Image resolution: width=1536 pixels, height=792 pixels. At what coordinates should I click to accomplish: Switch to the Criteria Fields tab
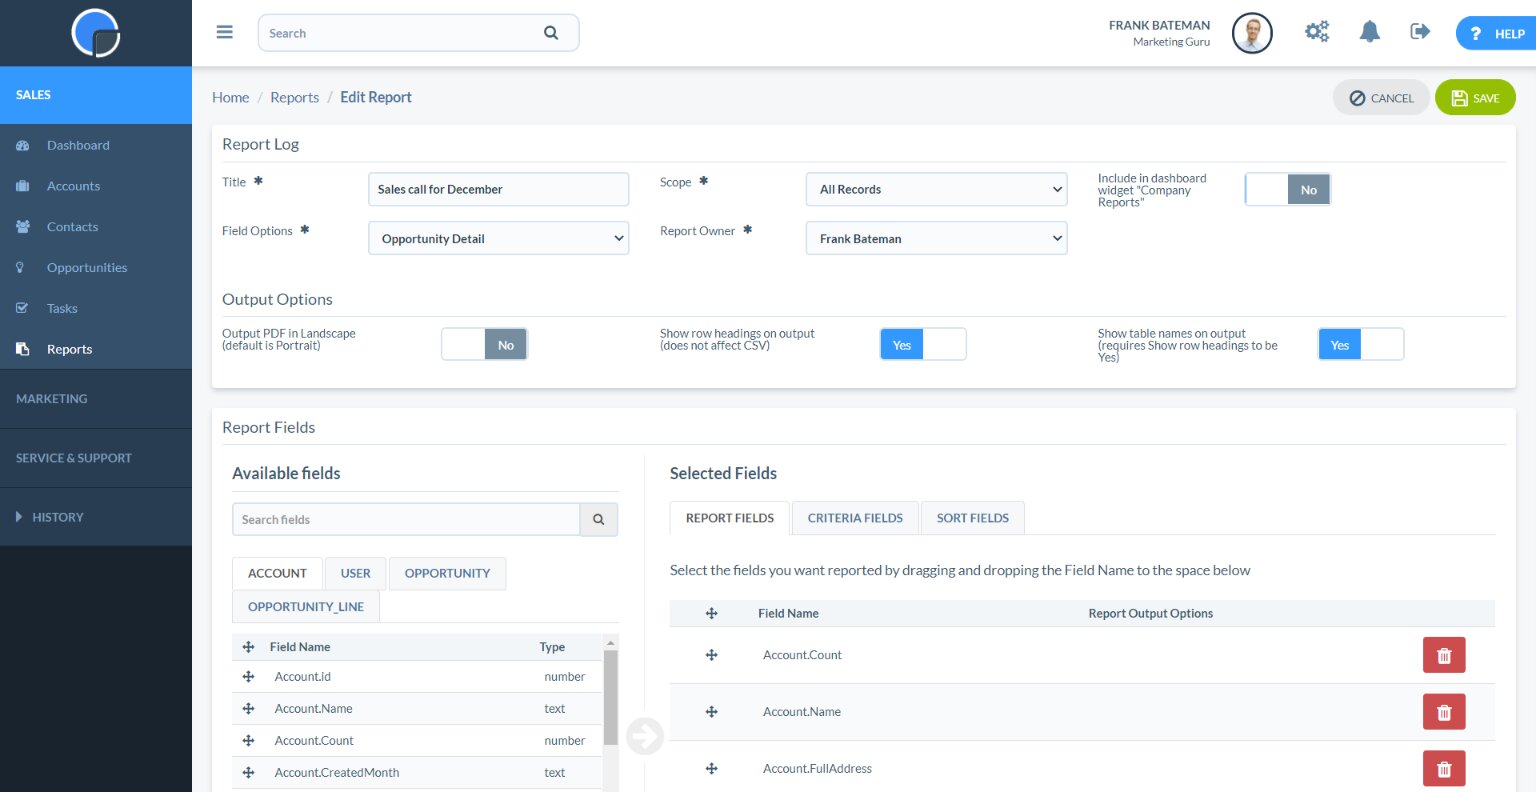click(x=855, y=518)
